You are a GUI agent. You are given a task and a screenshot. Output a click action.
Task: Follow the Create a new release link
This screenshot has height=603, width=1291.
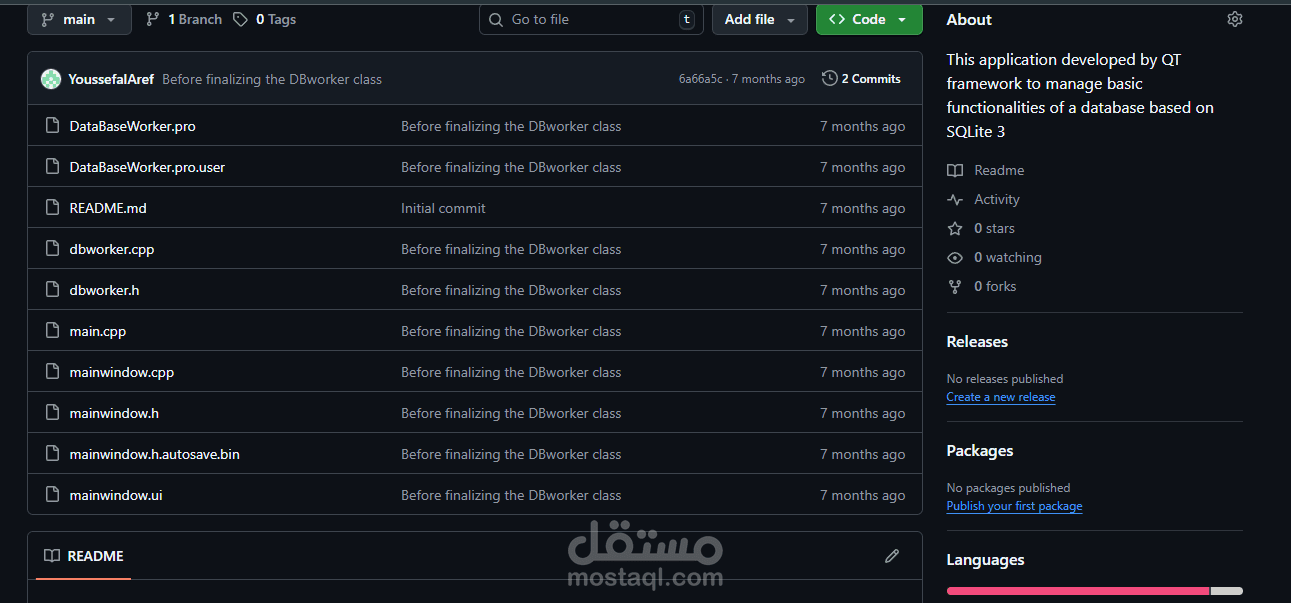[x=1000, y=396]
